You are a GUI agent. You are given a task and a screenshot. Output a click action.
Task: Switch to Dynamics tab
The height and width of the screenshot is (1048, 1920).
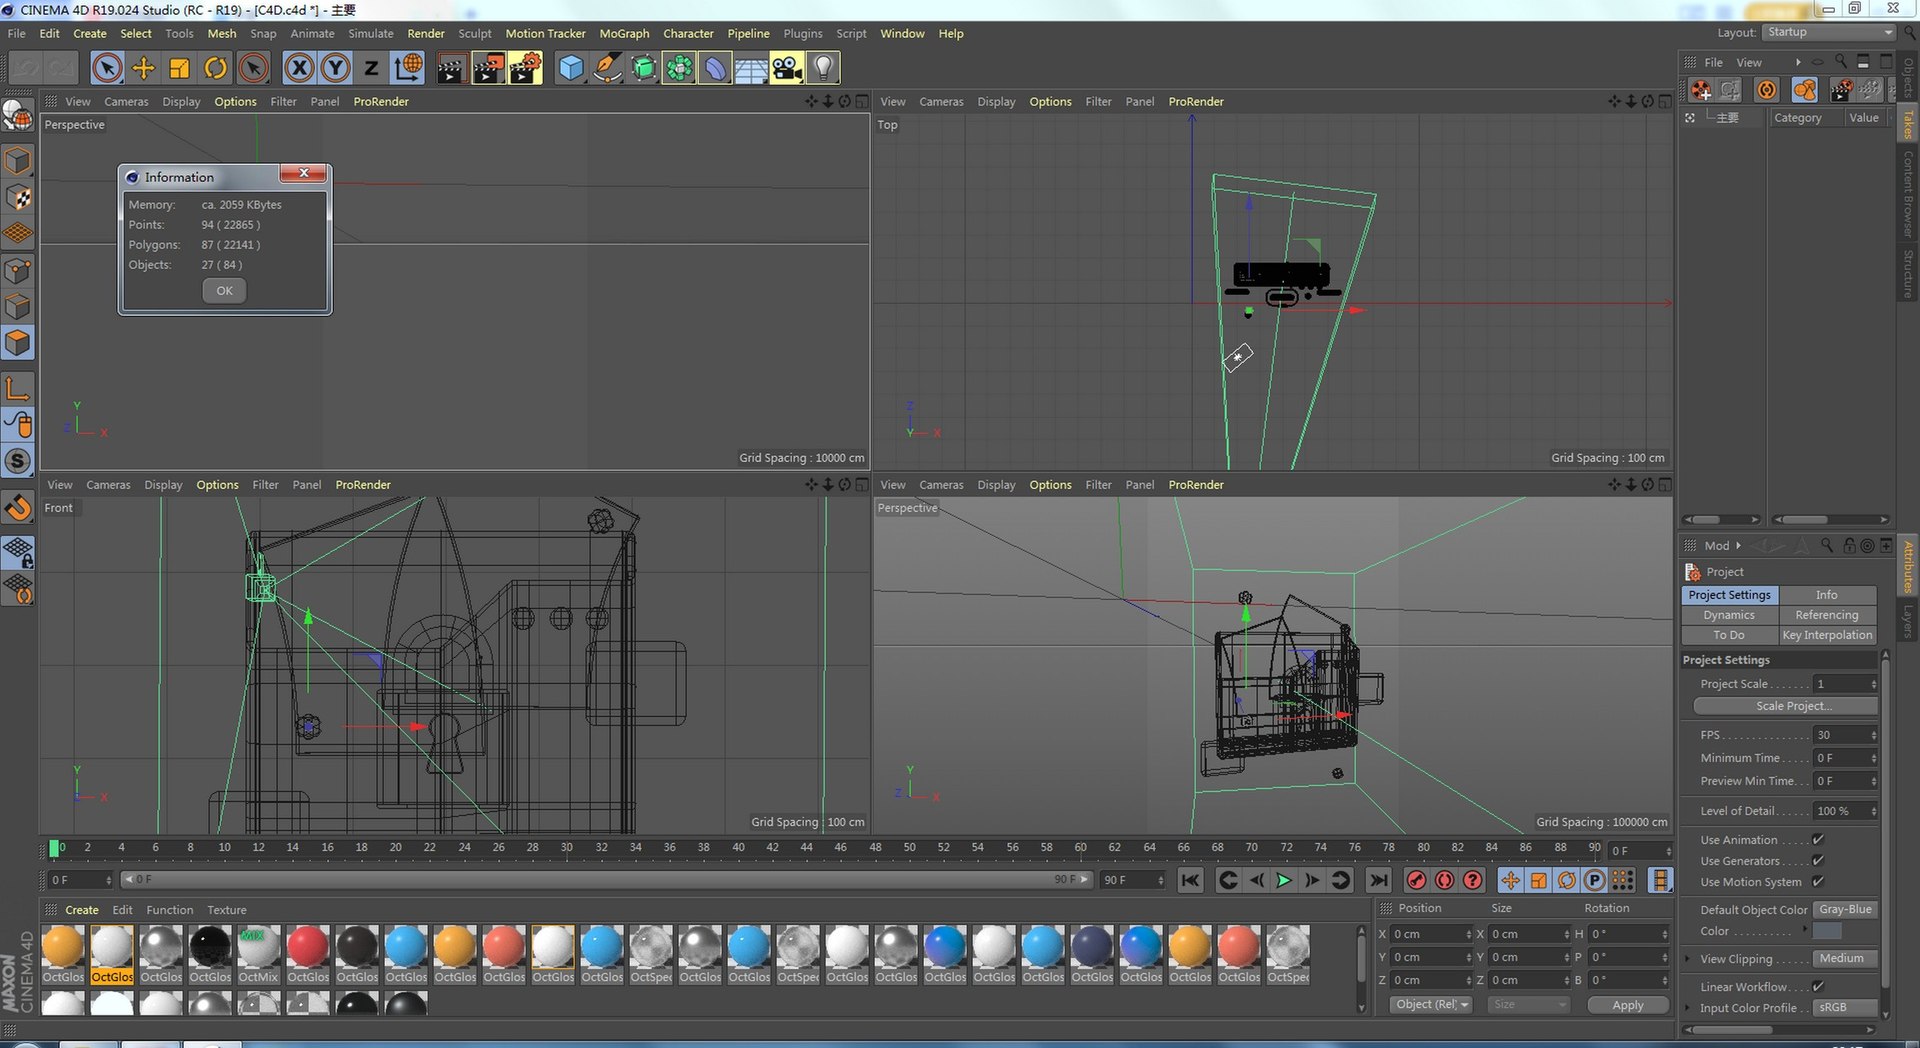tap(1729, 615)
